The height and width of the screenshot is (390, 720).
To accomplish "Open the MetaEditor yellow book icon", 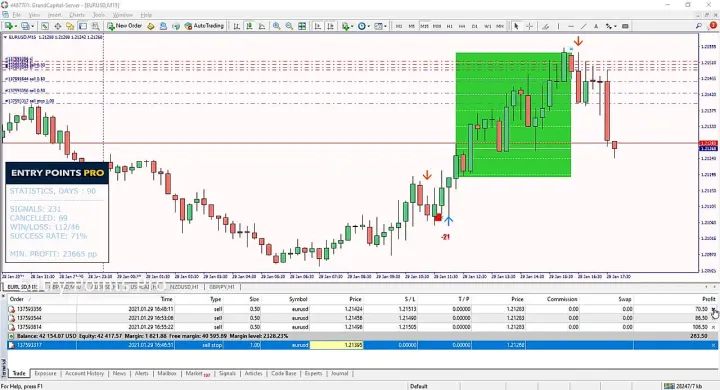I will pos(151,26).
